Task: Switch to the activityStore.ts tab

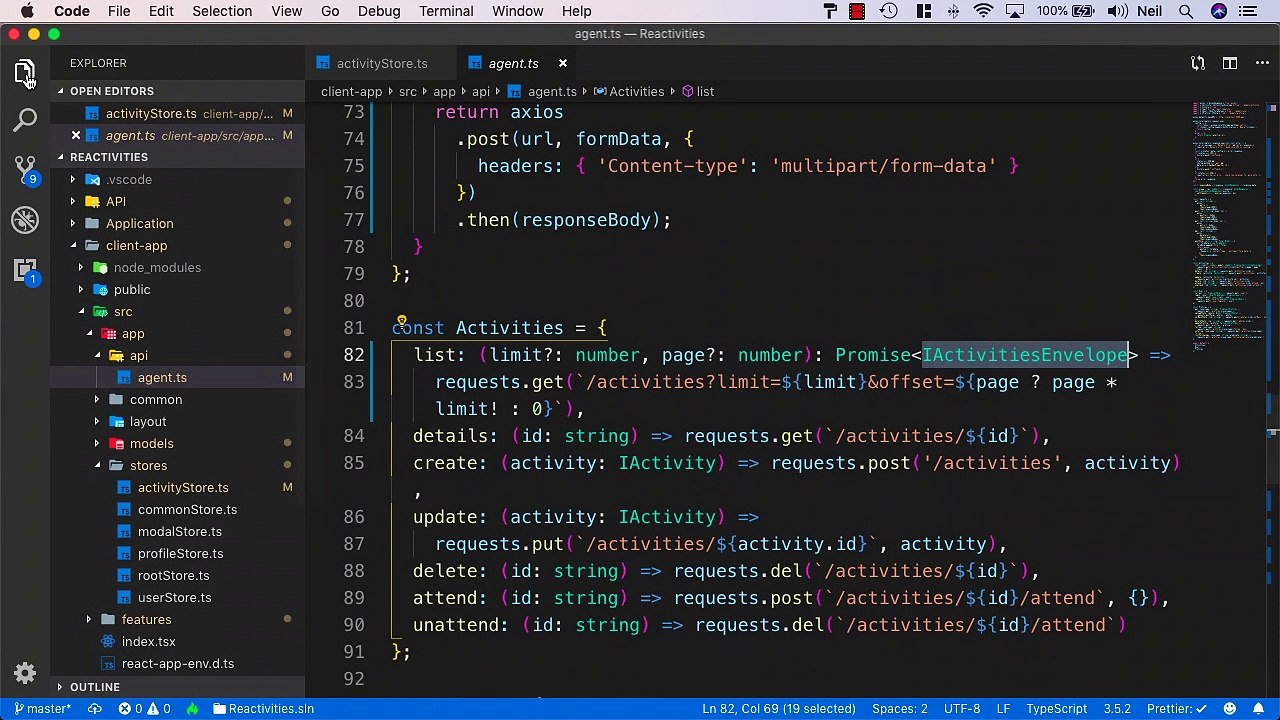Action: pyautogui.click(x=381, y=63)
